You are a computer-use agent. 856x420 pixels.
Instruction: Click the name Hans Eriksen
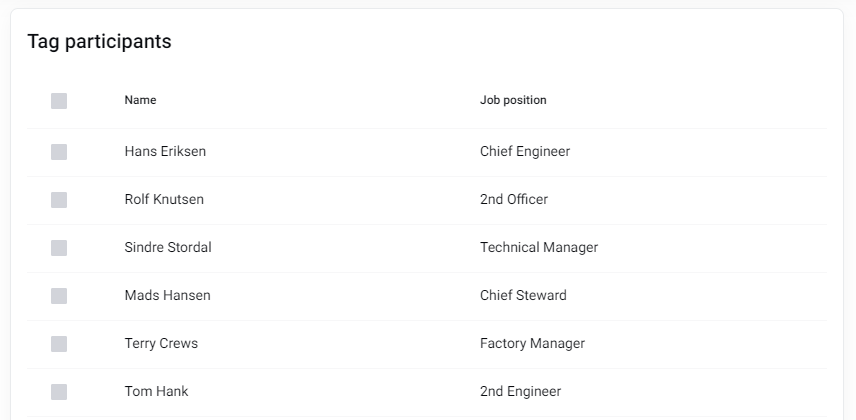[x=165, y=152]
